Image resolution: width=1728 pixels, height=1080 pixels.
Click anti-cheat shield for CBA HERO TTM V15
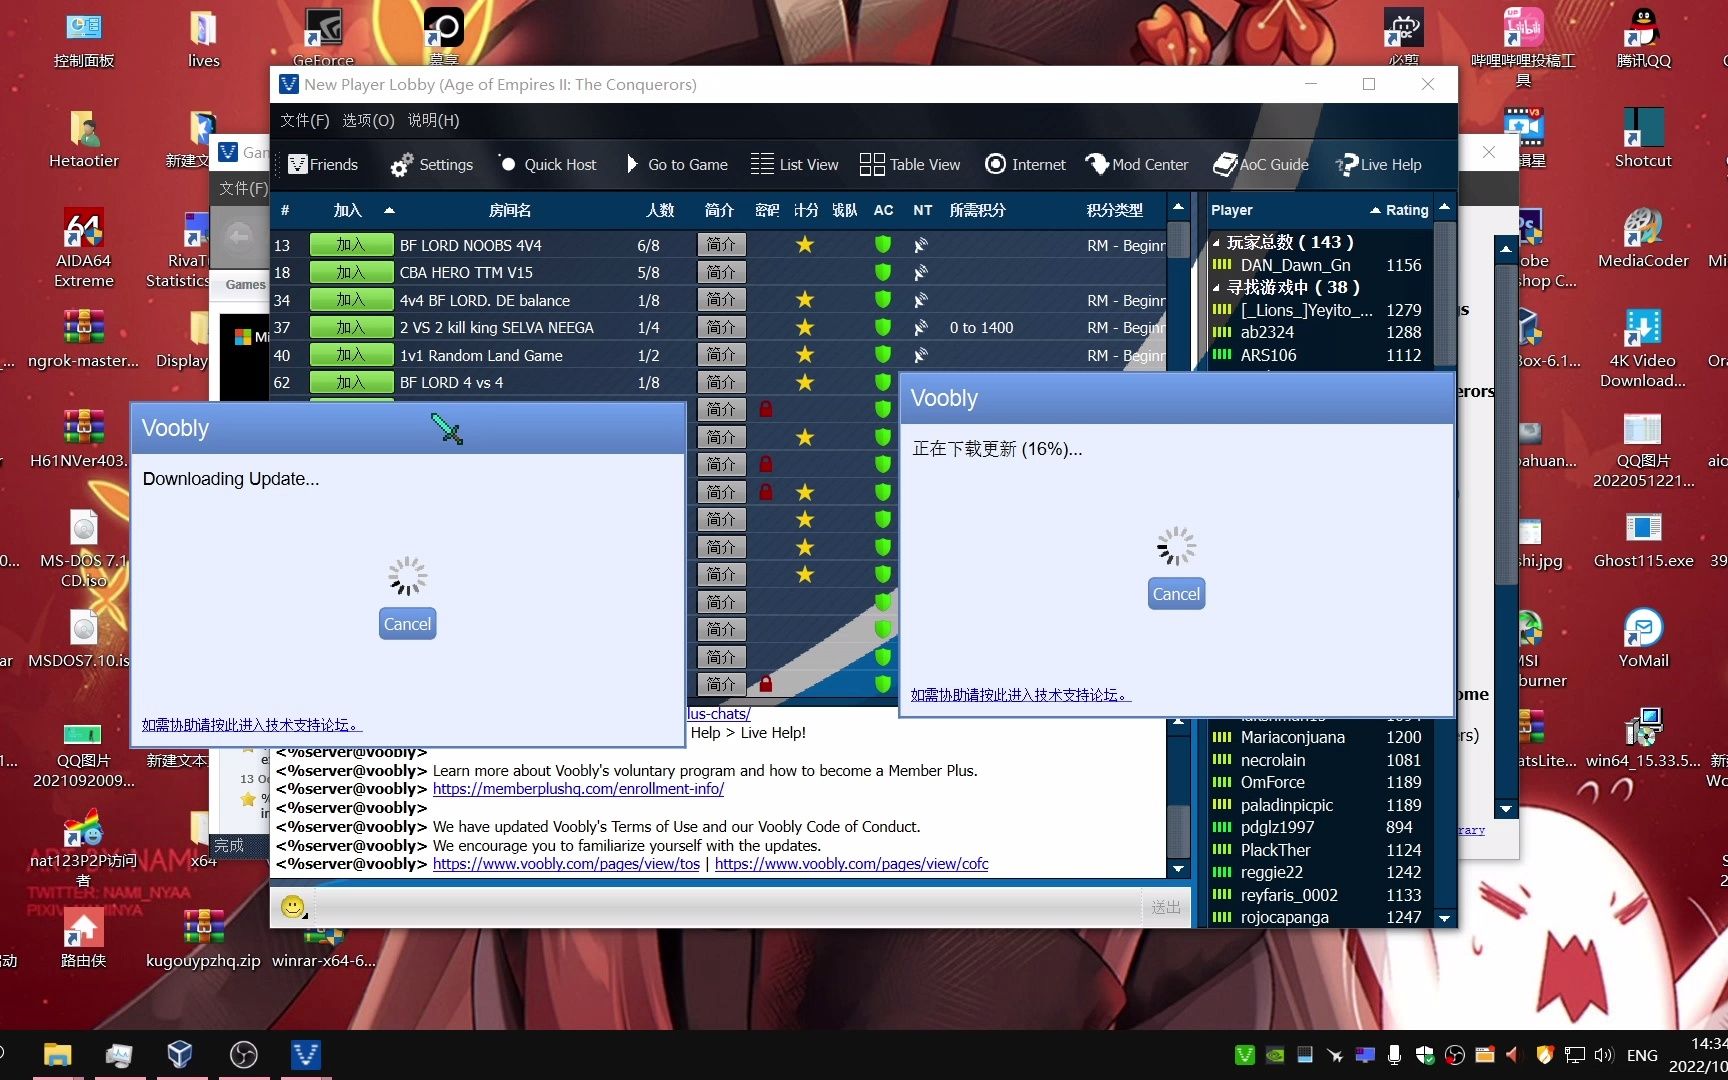pos(882,272)
